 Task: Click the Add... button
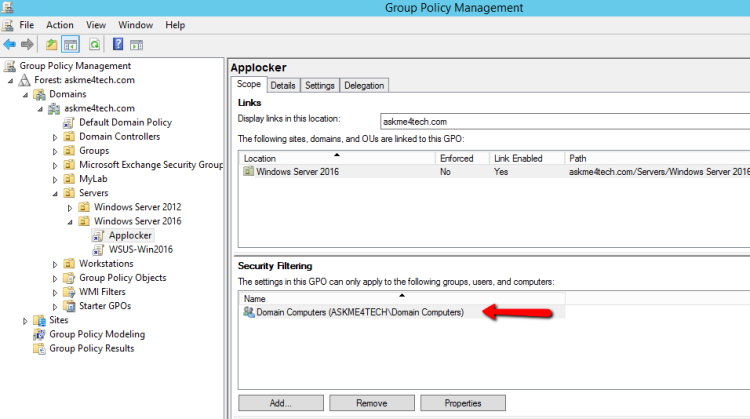pyautogui.click(x=280, y=403)
